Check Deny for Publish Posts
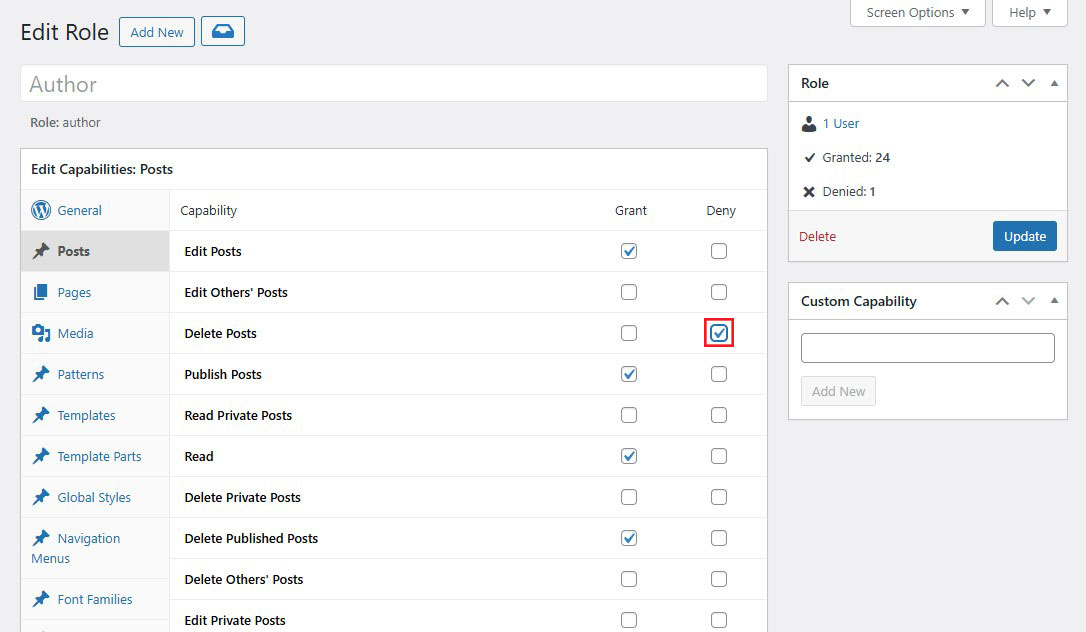The width and height of the screenshot is (1086, 632). tap(719, 374)
